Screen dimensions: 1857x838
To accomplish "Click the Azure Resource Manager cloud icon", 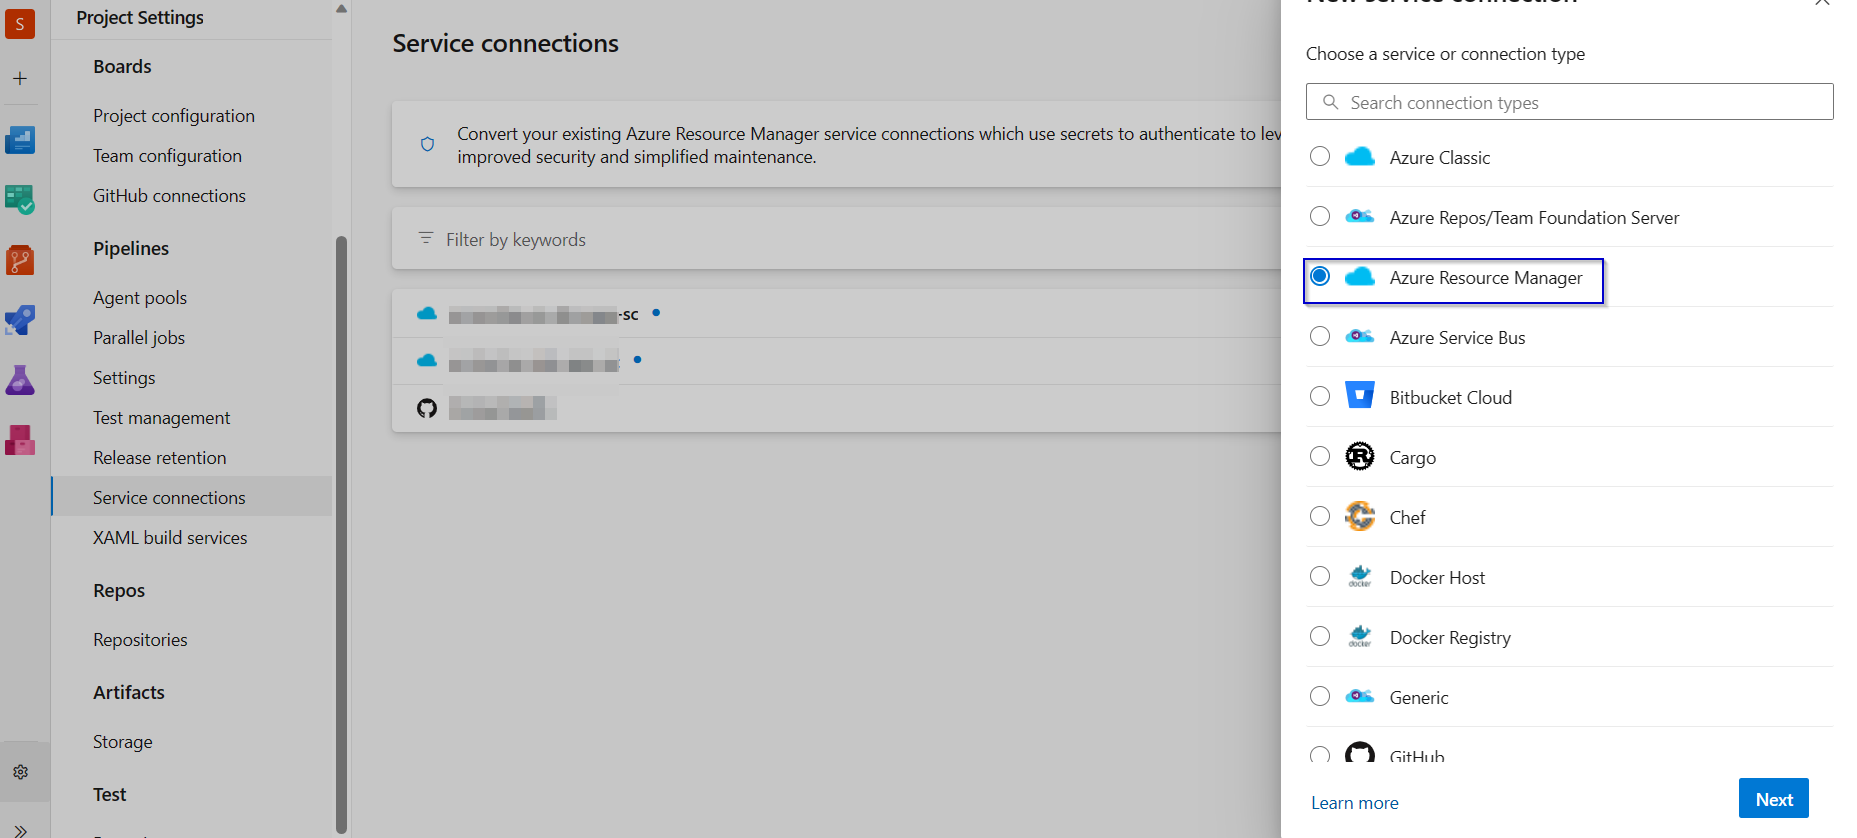I will 1360,277.
